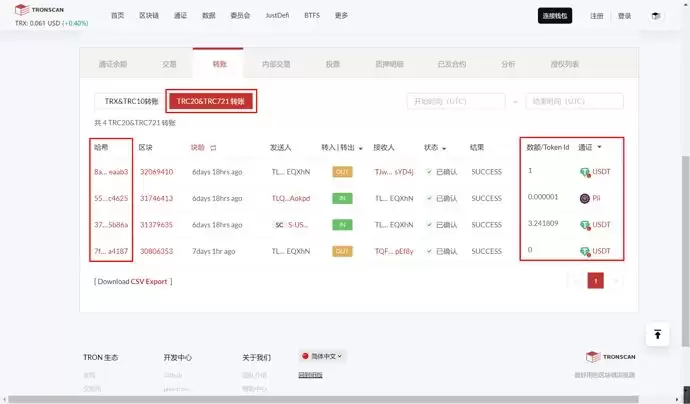The image size is (690, 404).
Task: Open USDT token icon in 32069410 row
Action: (x=584, y=172)
